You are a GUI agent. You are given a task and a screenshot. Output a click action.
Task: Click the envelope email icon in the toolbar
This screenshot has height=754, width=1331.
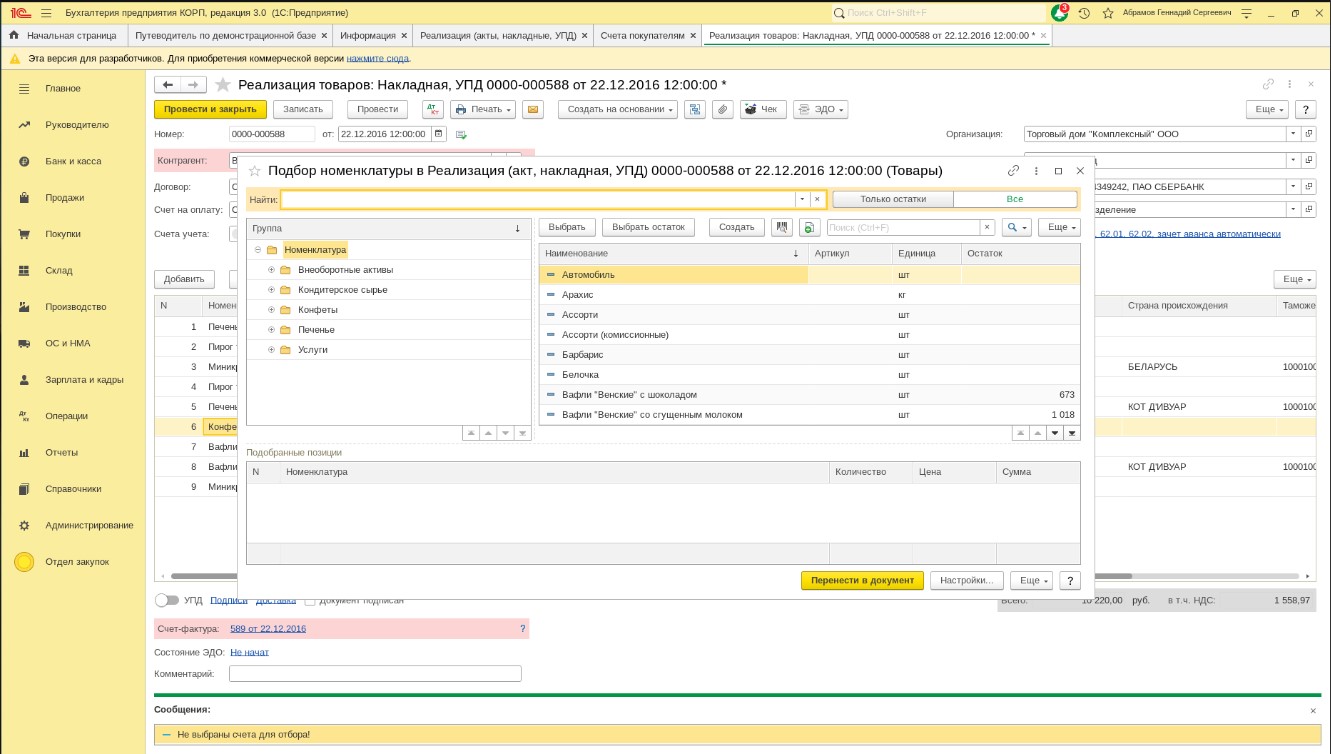click(x=533, y=109)
